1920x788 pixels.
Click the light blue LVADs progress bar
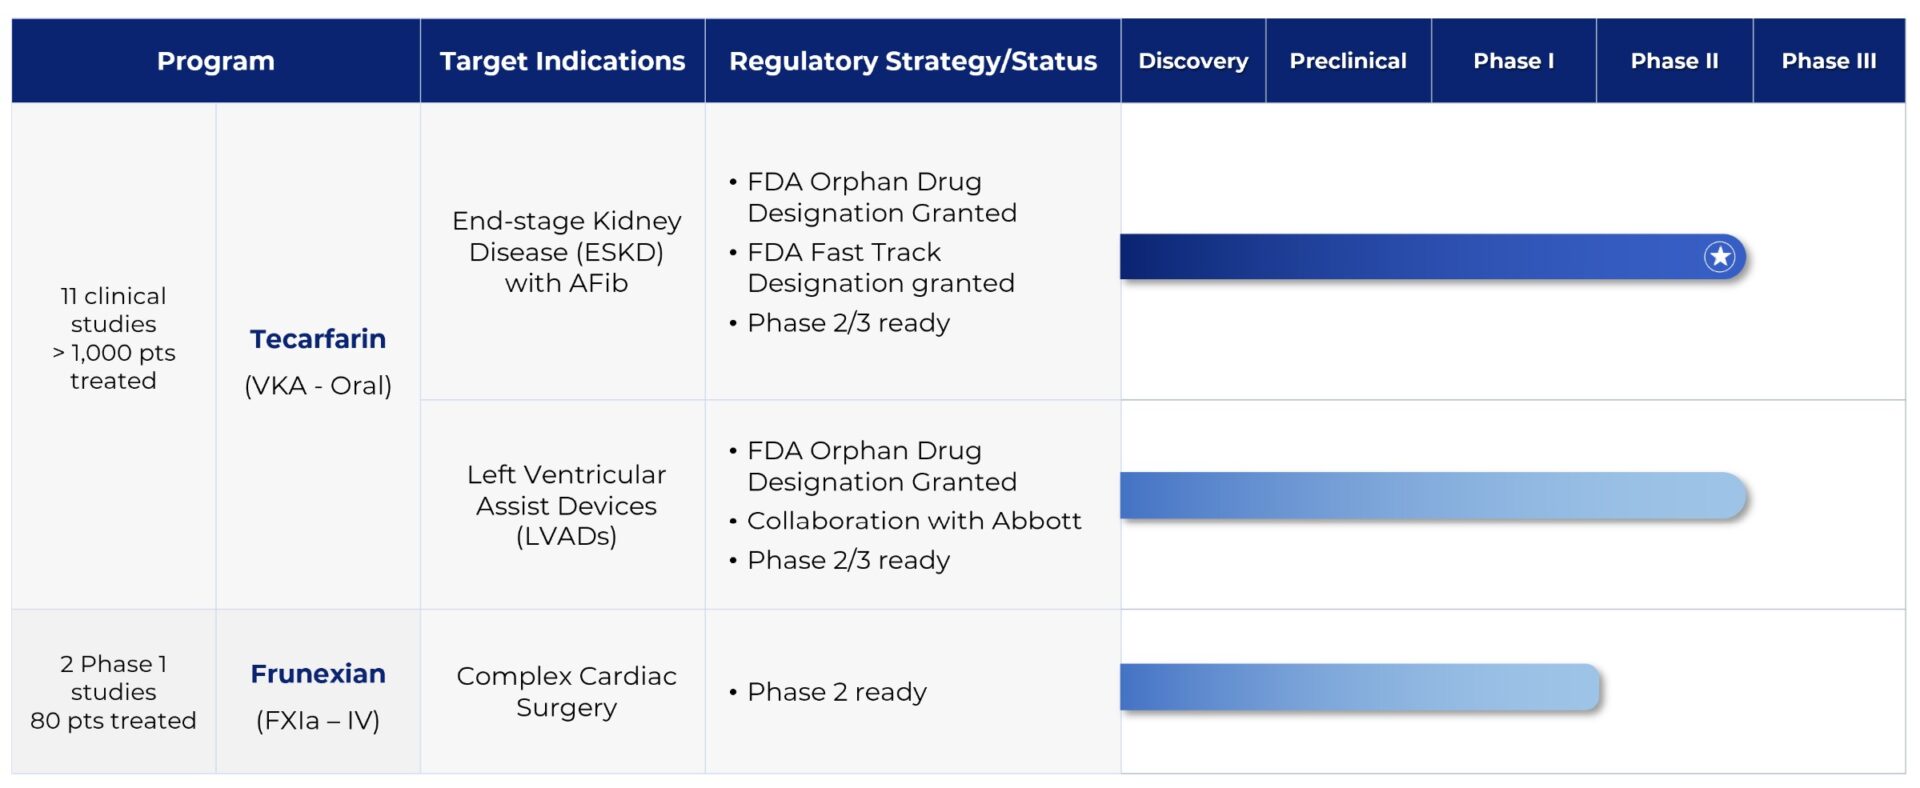click(x=1430, y=496)
